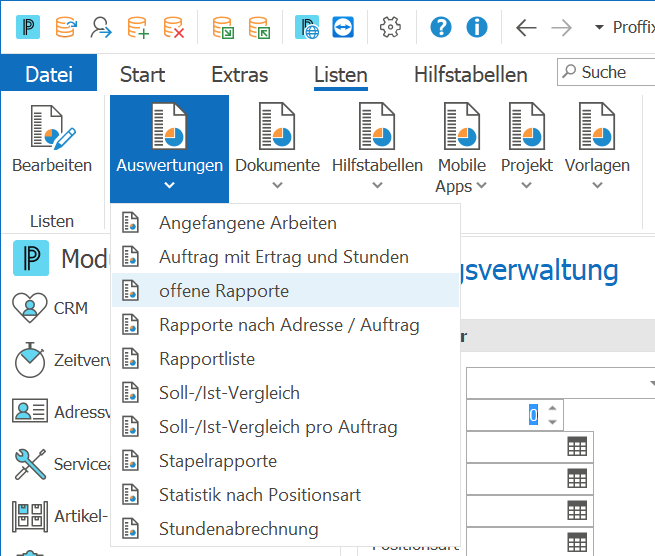Open the Hilfstabellen ribbon tab
This screenshot has height=556, width=655.
click(x=470, y=75)
